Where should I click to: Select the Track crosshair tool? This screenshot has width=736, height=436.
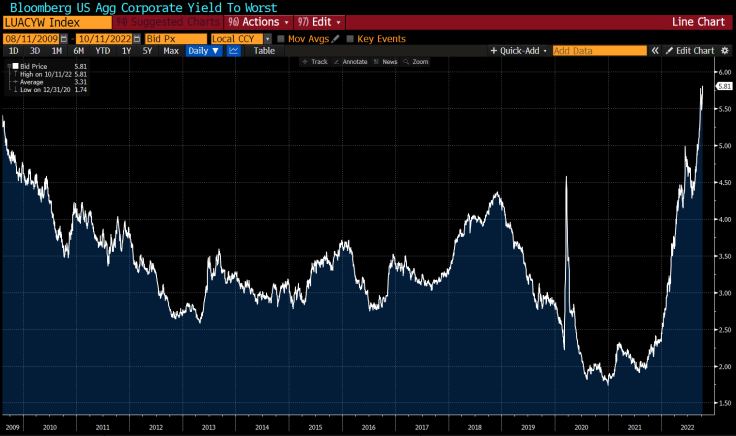[316, 62]
